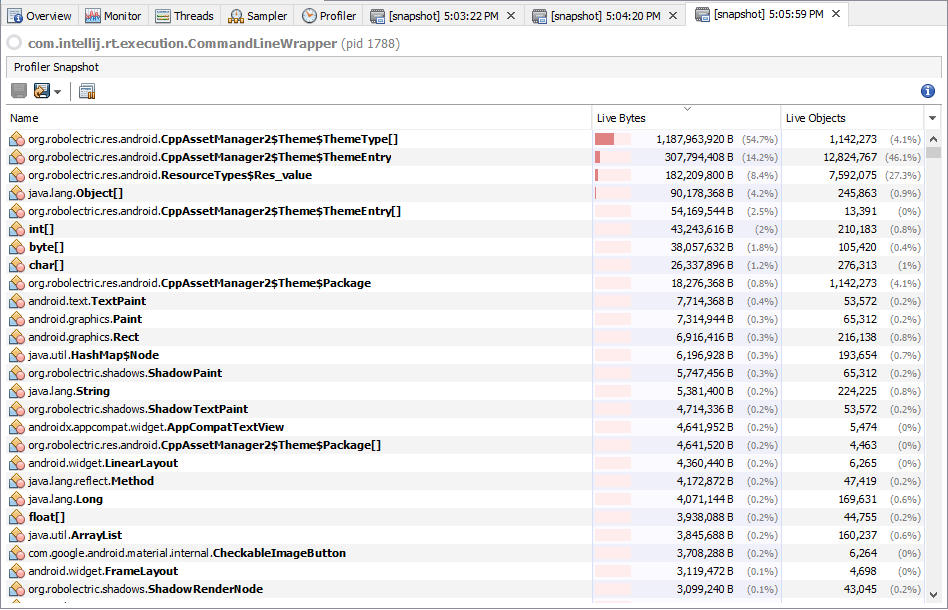The image size is (948, 610).
Task: Open the column options dropdown in the header row
Action: click(x=933, y=118)
